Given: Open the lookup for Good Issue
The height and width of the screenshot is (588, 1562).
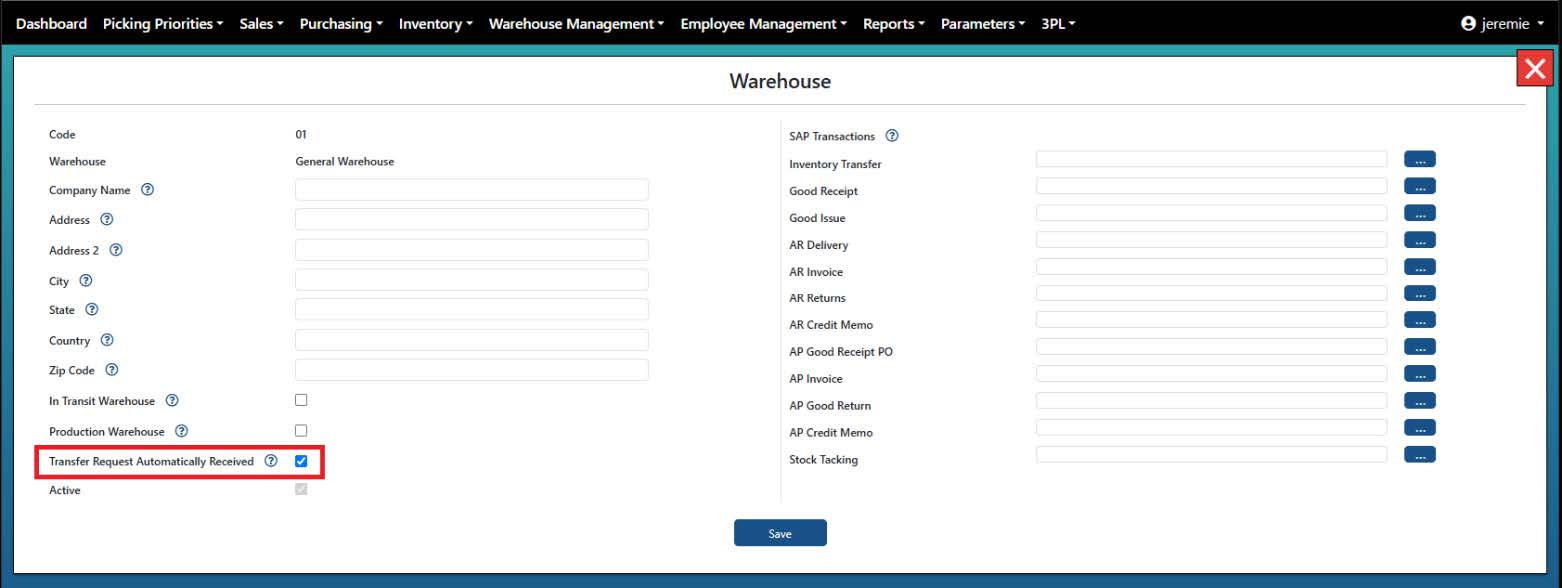Looking at the screenshot, I should coord(1420,213).
